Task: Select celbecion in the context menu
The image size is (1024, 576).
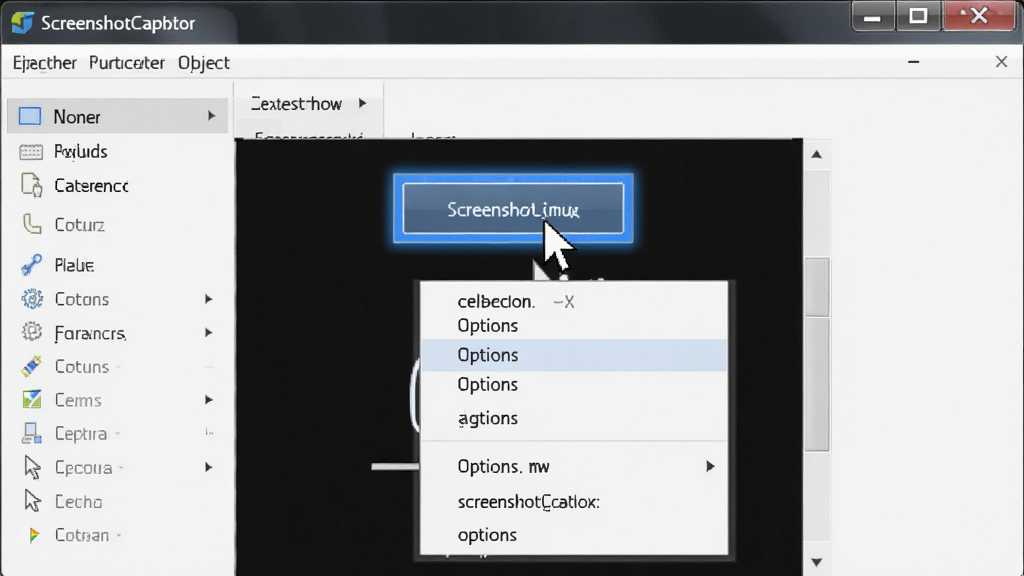Action: pos(496,302)
